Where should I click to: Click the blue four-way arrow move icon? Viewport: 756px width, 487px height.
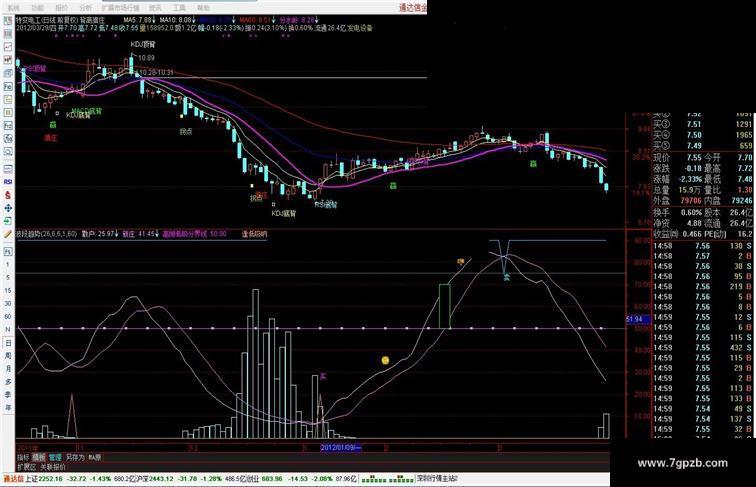(8, 208)
